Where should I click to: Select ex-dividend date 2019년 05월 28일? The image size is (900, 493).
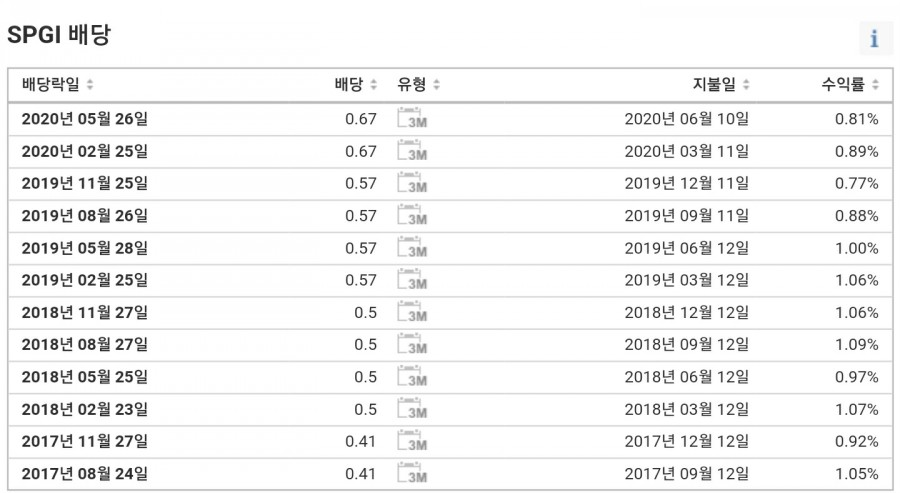pos(85,248)
